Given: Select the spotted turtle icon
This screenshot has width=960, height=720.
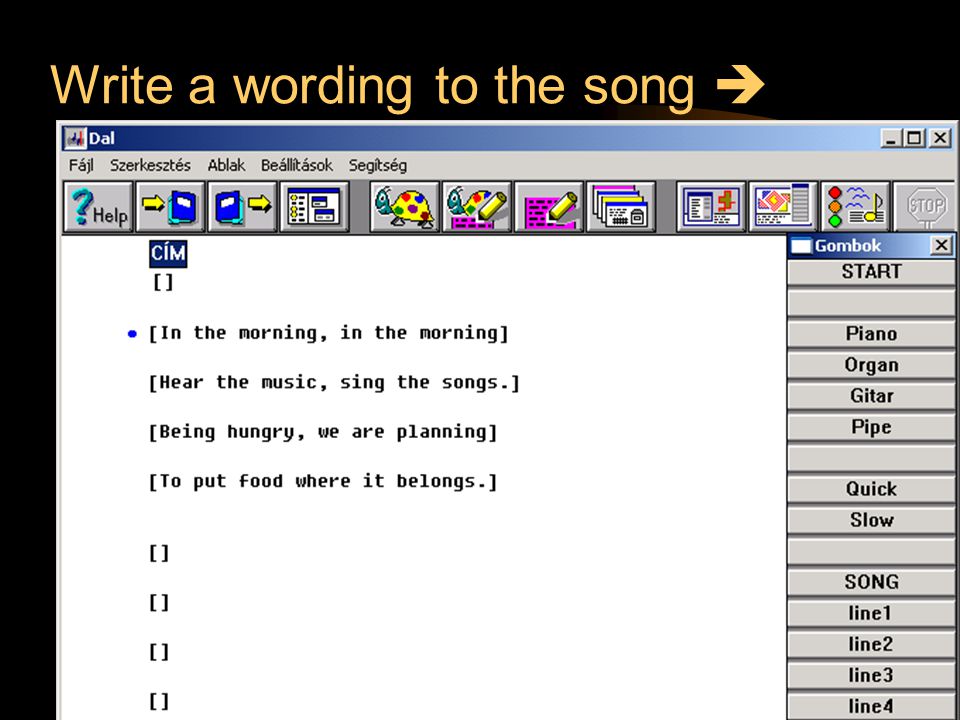Looking at the screenshot, I should [405, 207].
